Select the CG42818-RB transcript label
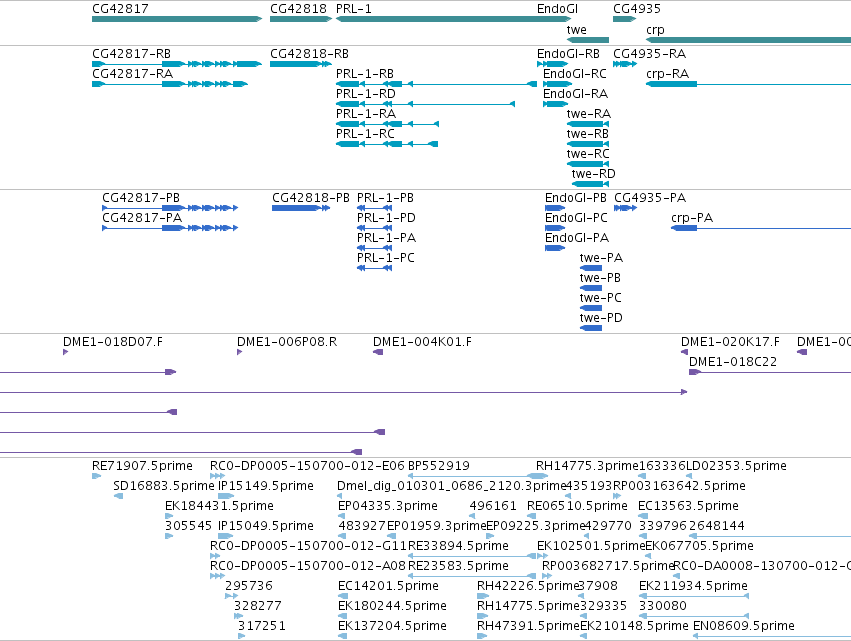 point(309,54)
